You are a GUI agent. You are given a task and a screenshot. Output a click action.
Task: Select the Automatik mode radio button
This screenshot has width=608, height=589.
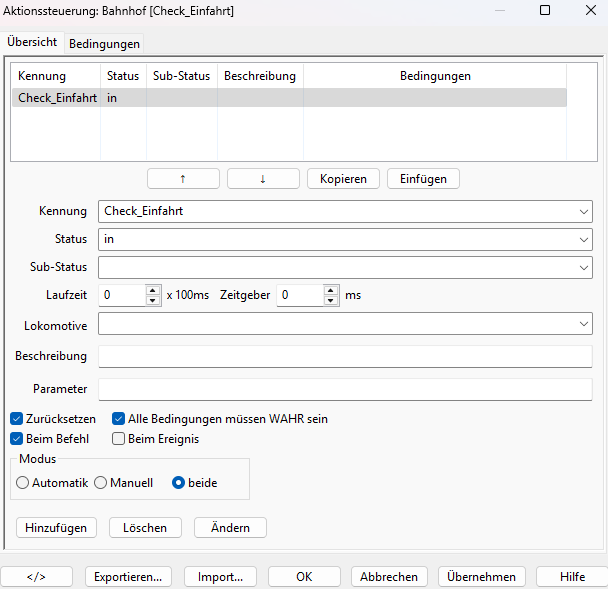click(x=23, y=482)
